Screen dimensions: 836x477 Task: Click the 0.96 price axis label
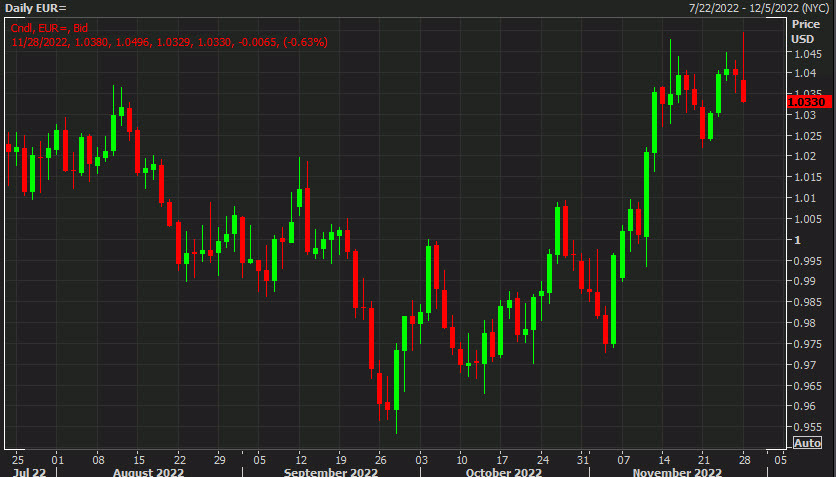[805, 406]
